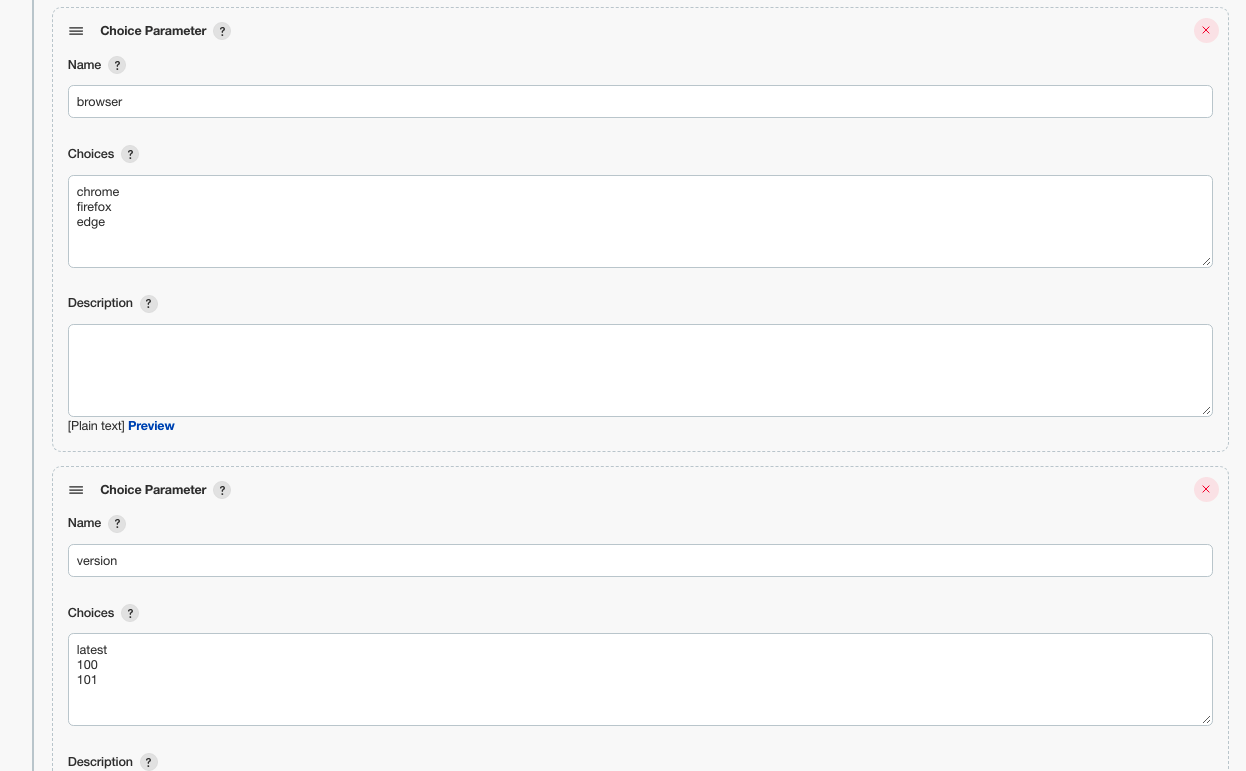1246x771 pixels.
Task: Show help for browser Name field
Action: click(117, 65)
